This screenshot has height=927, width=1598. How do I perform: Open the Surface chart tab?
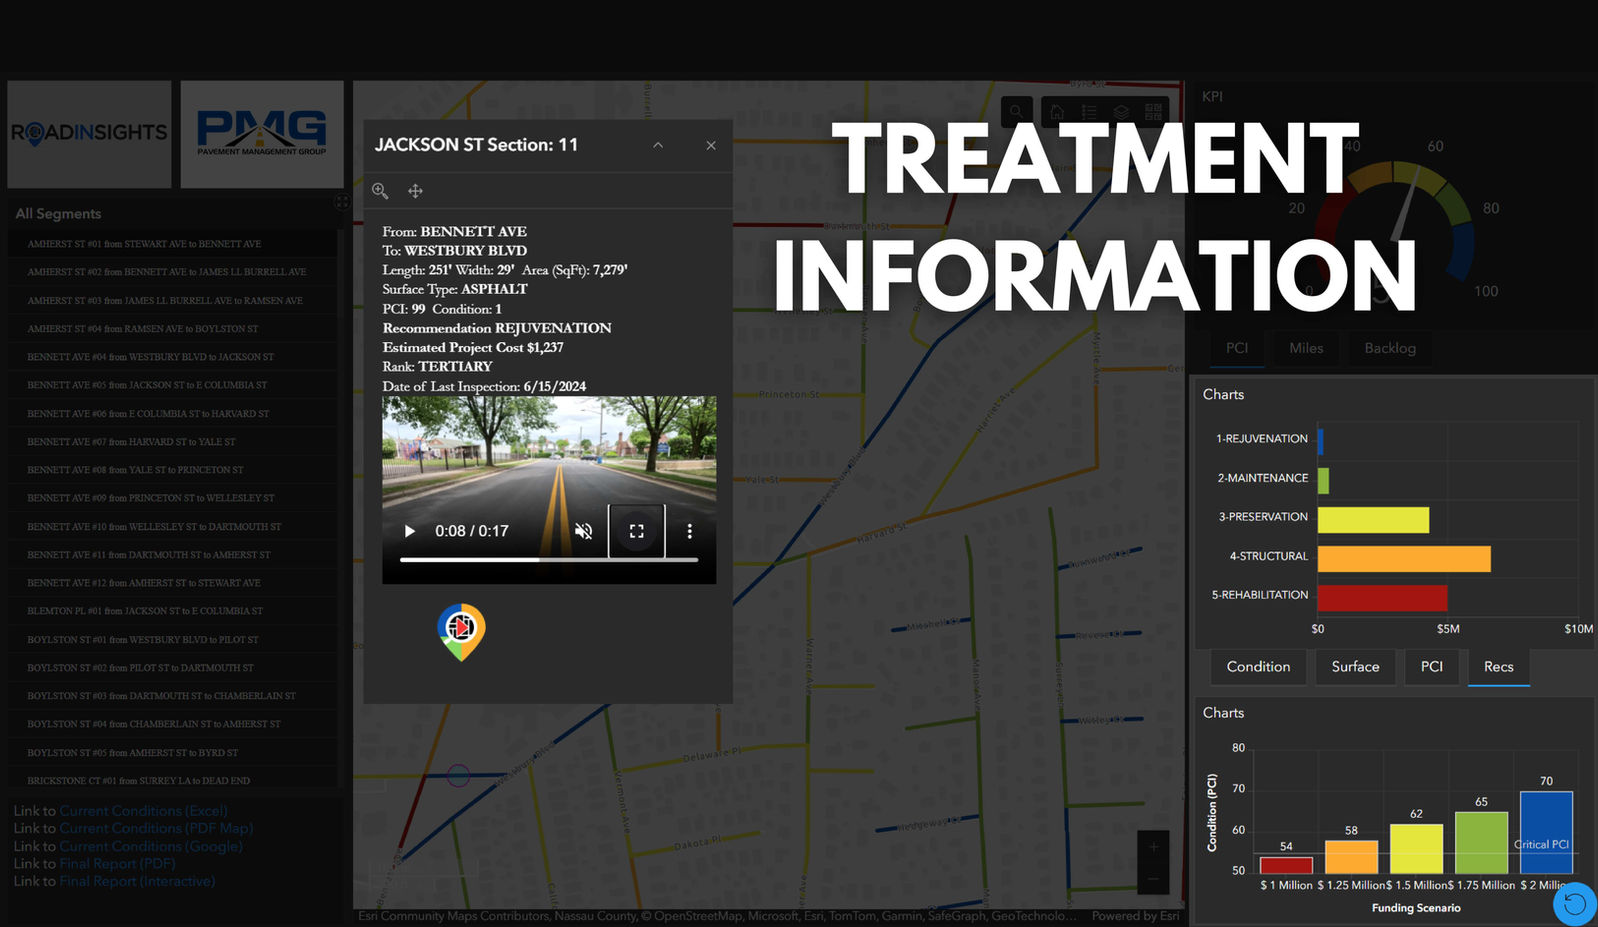tap(1355, 667)
